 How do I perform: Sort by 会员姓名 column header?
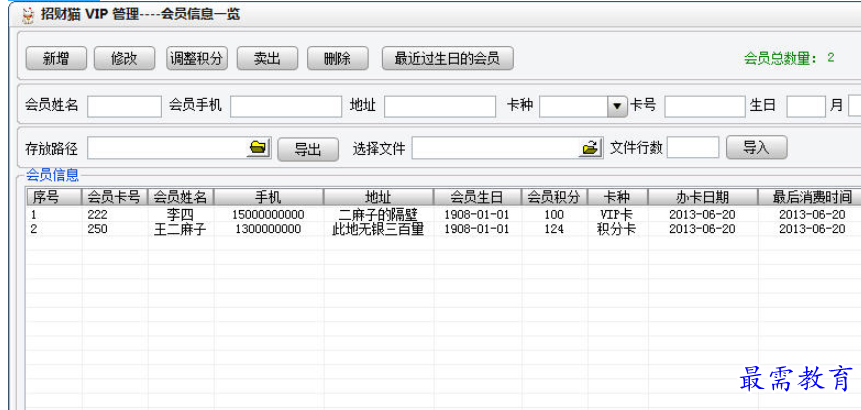181,197
